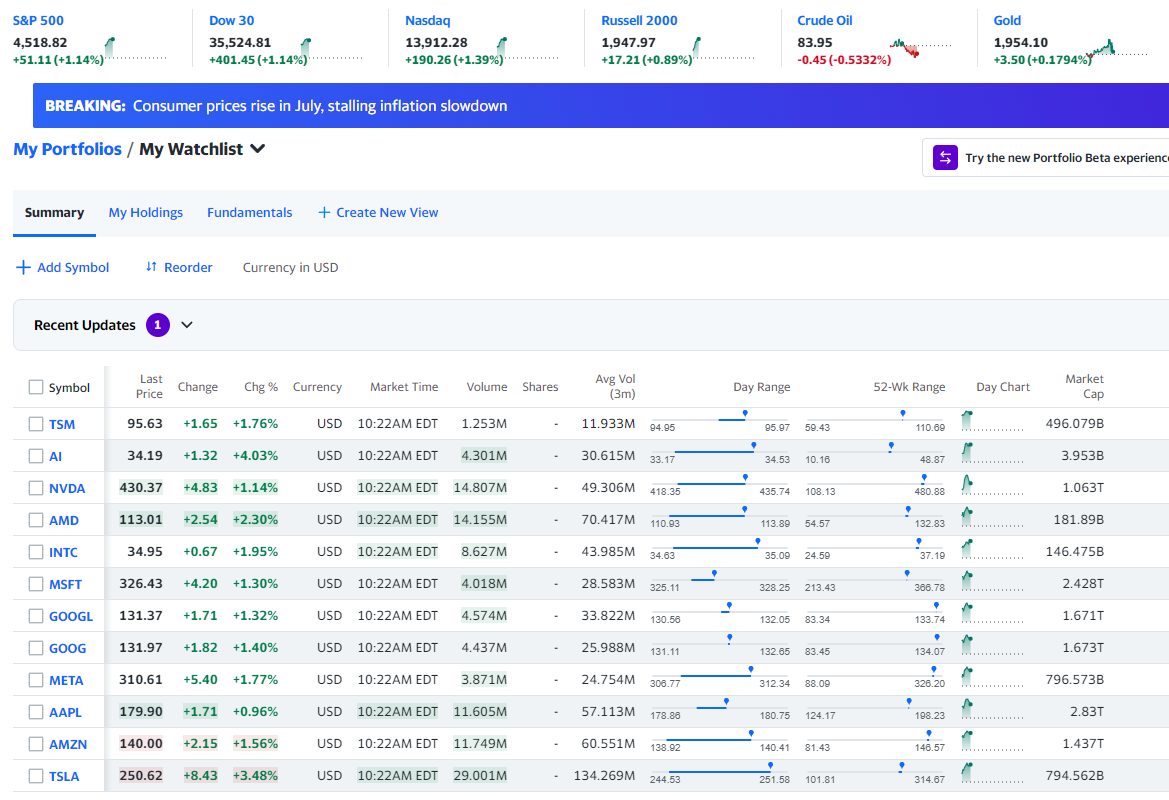The width and height of the screenshot is (1169, 800).
Task: Click the Reorder arrows icon
Action: pyautogui.click(x=151, y=267)
